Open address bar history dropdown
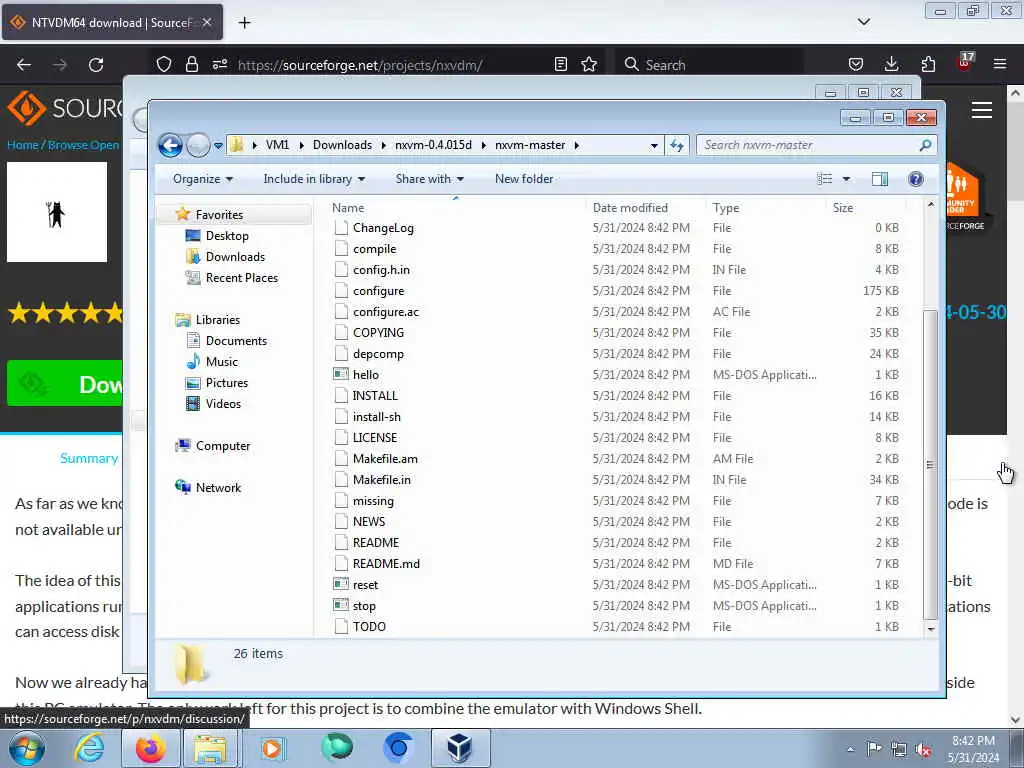This screenshot has height=768, width=1024. pyautogui.click(x=654, y=146)
